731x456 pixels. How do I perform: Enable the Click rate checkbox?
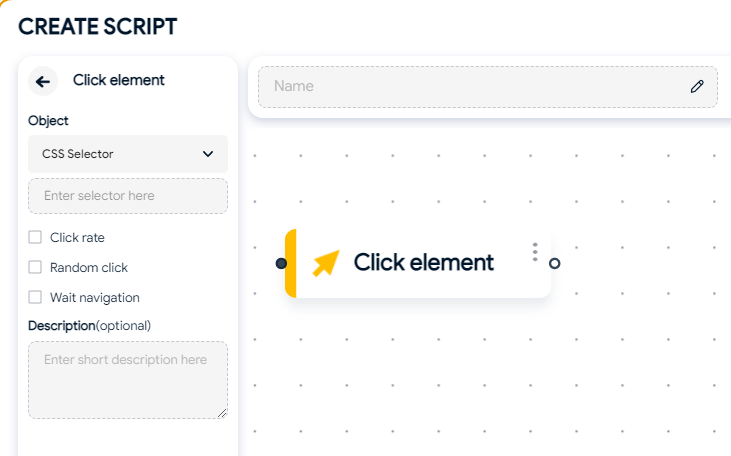35,237
